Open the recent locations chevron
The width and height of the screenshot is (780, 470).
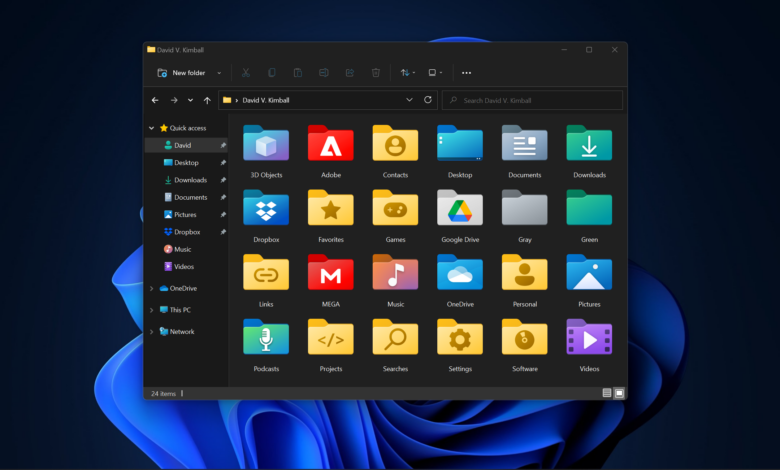[190, 100]
